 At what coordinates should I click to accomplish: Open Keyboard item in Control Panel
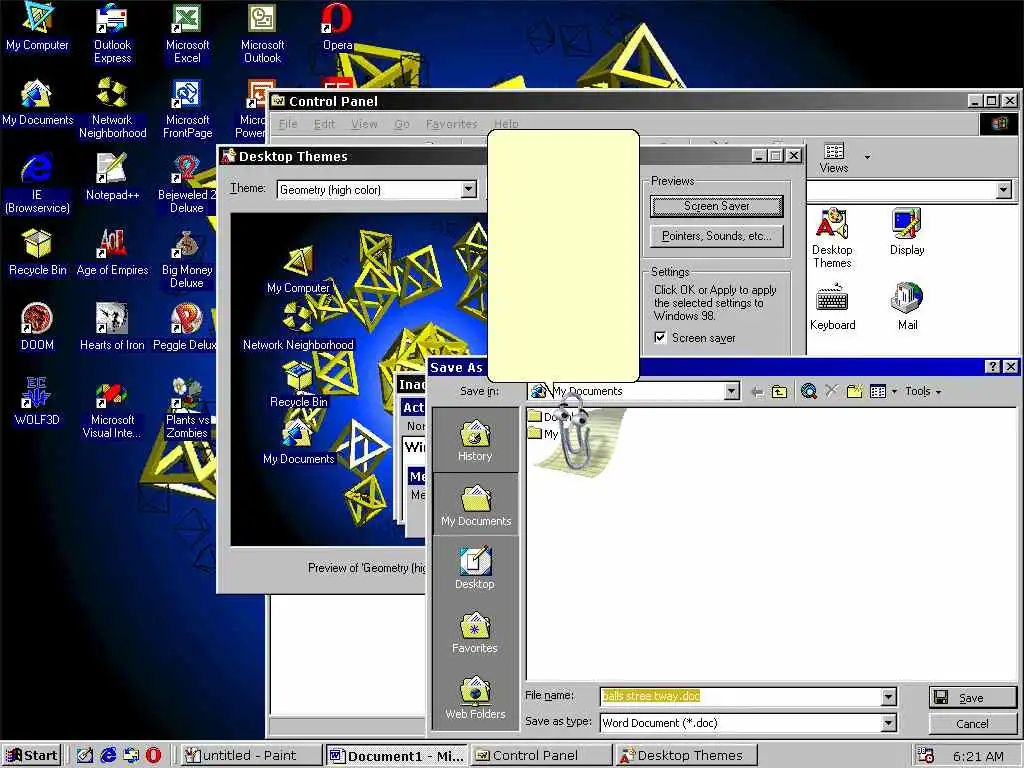click(833, 306)
